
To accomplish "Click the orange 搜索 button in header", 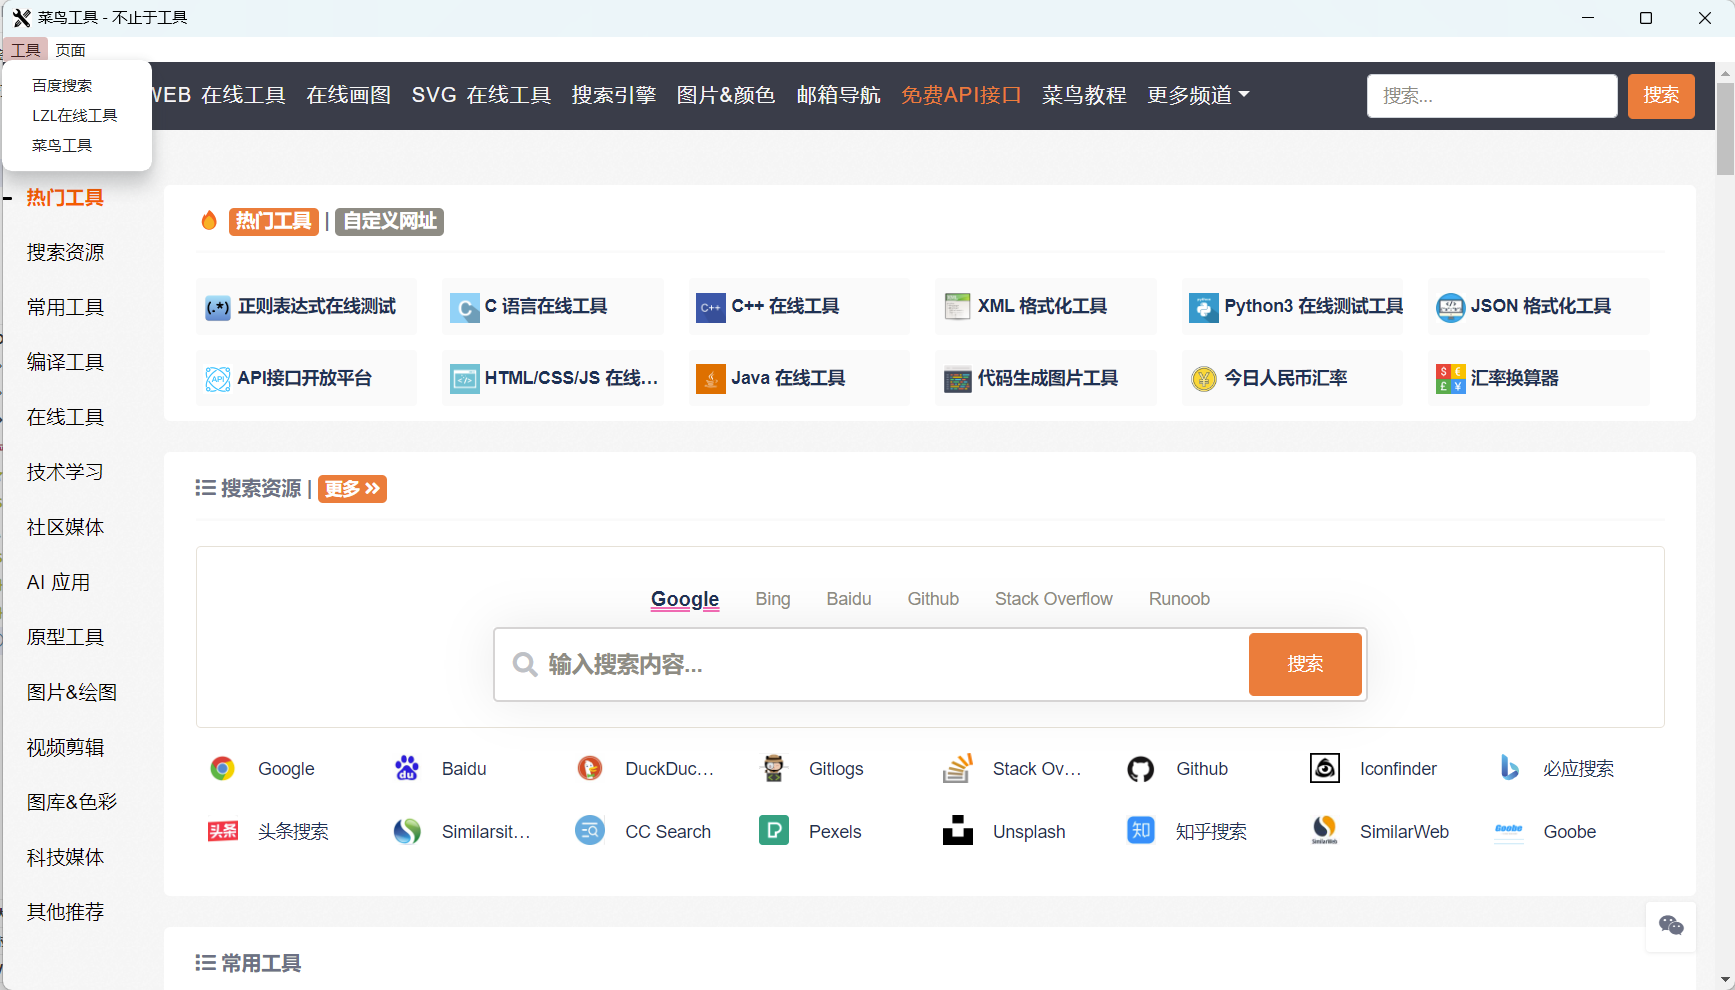I will (1661, 96).
